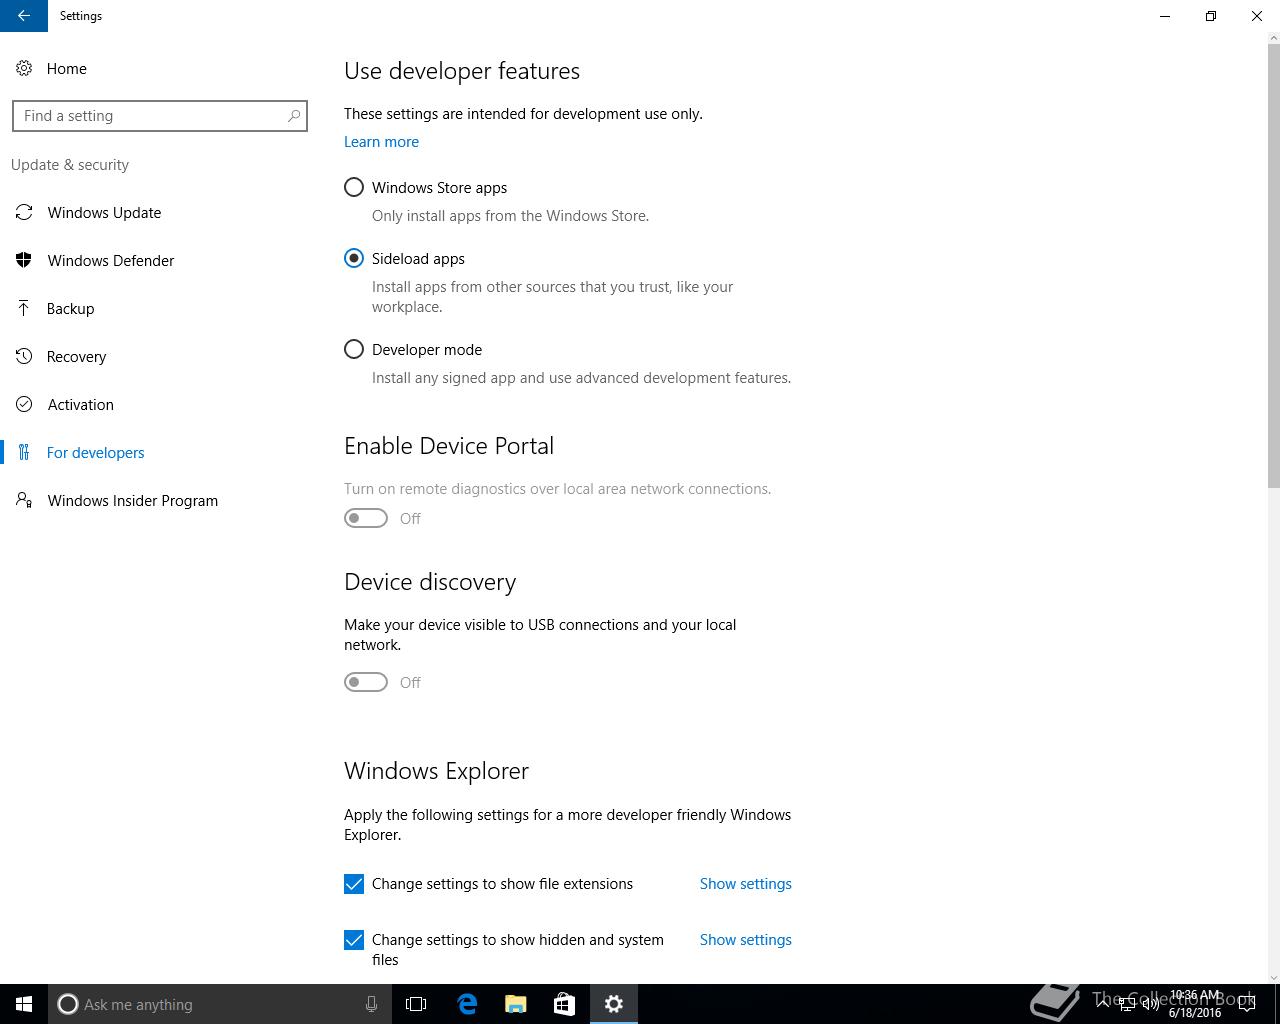Click the scrollbar down arrow
Viewport: 1280px width, 1024px height.
pyautogui.click(x=1273, y=977)
